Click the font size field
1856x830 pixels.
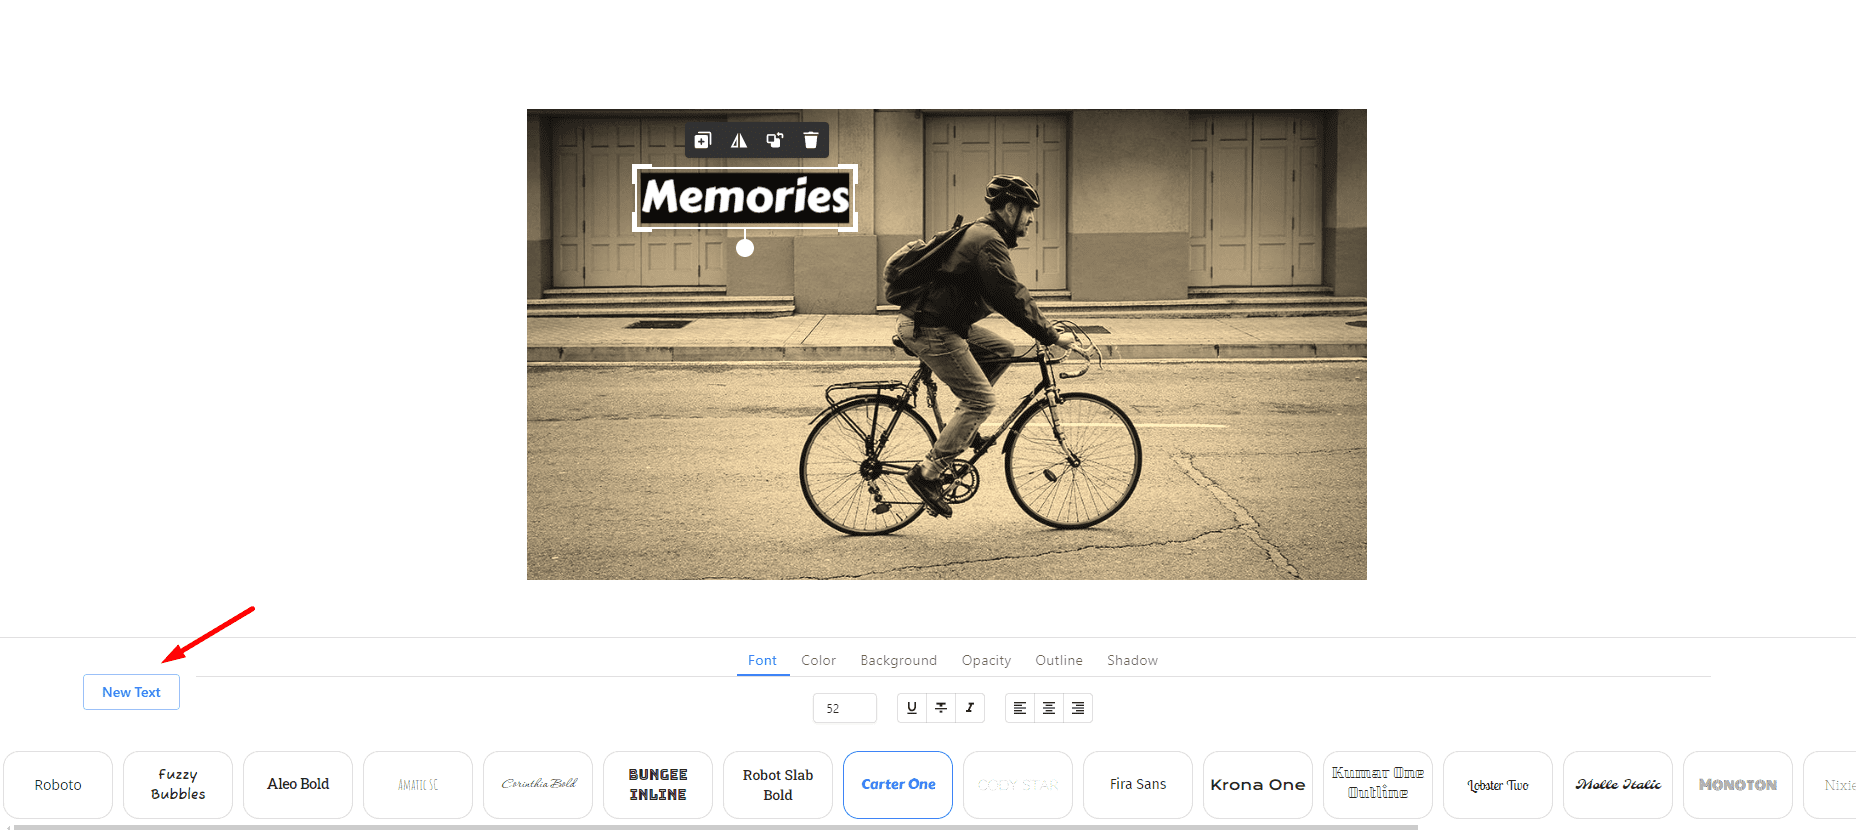coord(844,708)
